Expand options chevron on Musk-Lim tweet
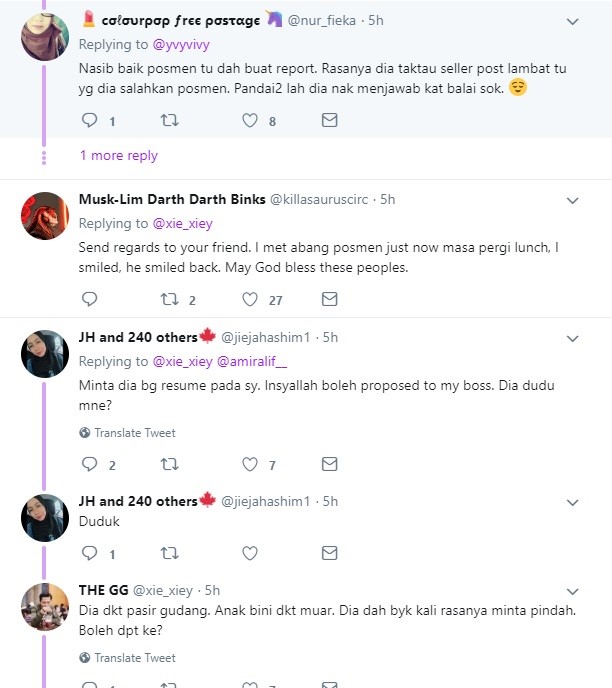The width and height of the screenshot is (612, 688). pos(572,200)
